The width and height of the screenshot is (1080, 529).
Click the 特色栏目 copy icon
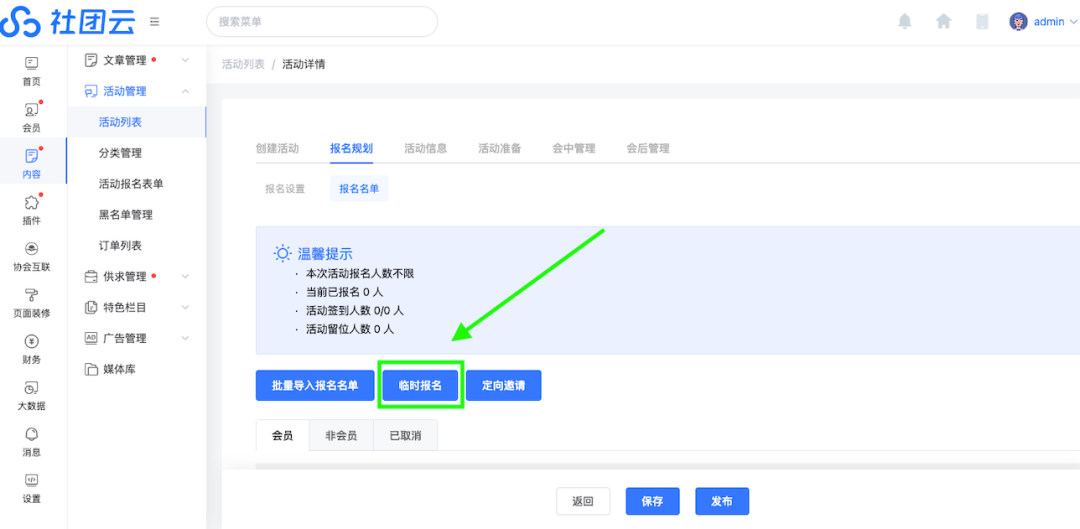90,308
